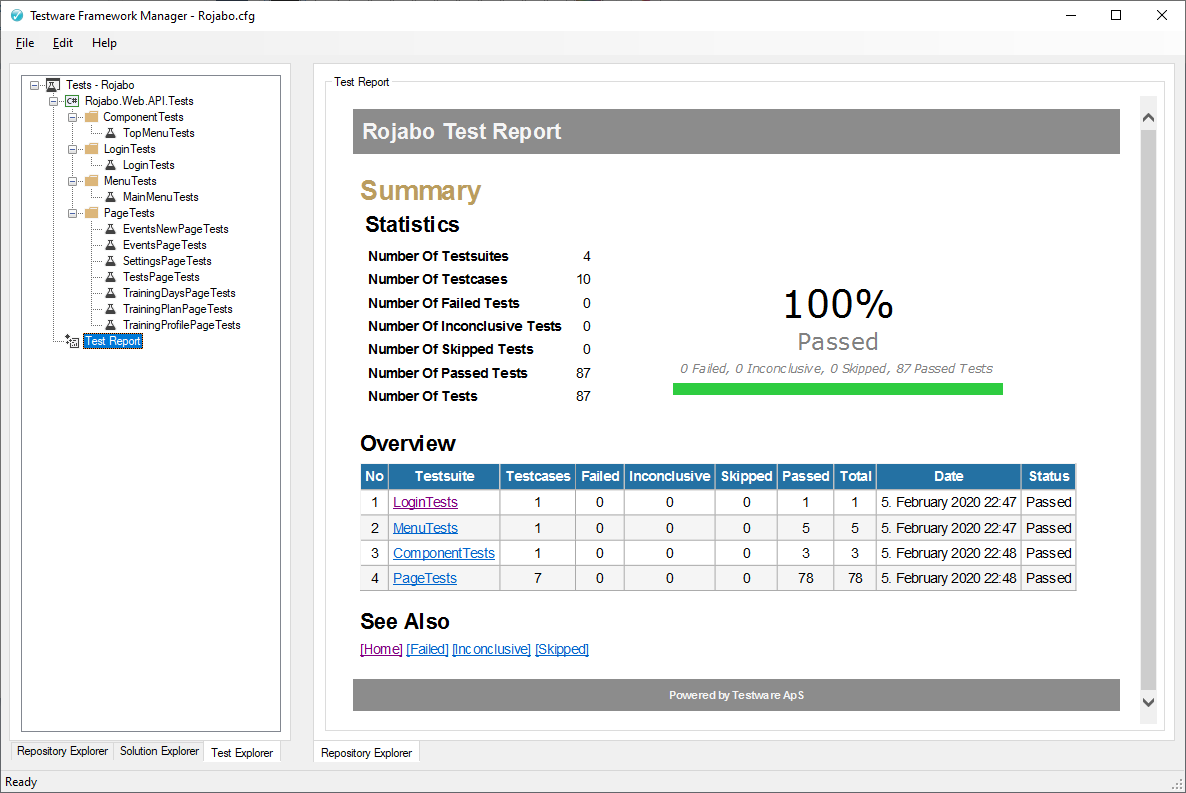Open the Edit menu
Screen dimensions: 1186x793
(63, 43)
